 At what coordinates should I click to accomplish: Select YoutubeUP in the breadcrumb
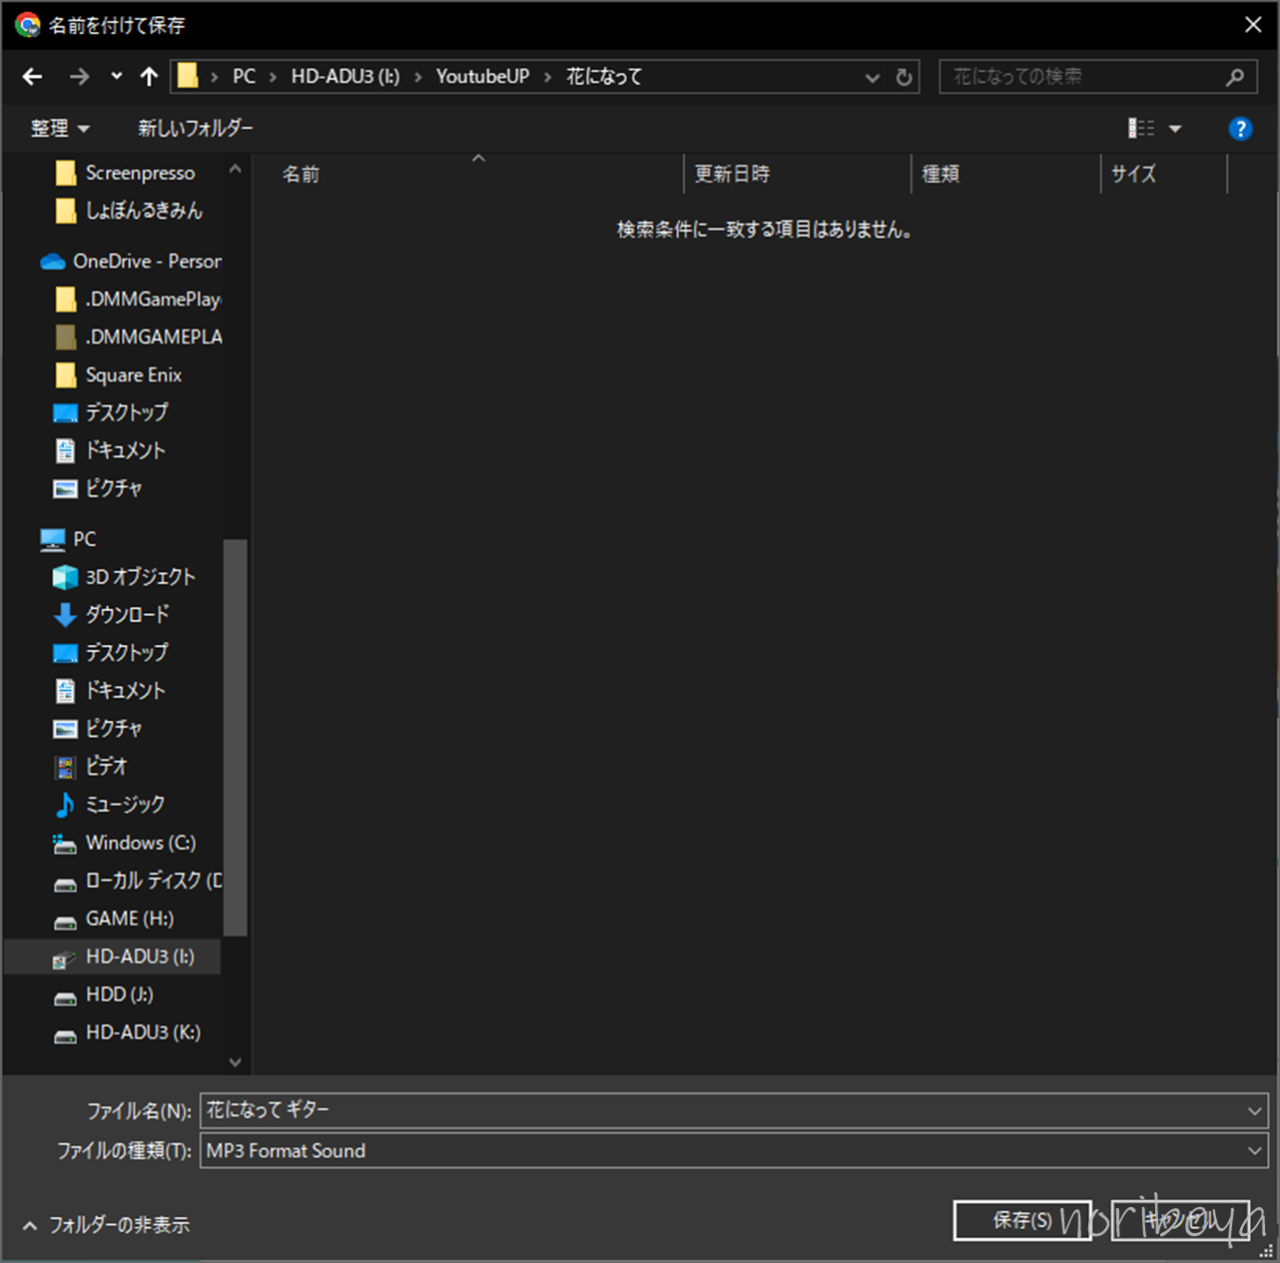click(482, 77)
